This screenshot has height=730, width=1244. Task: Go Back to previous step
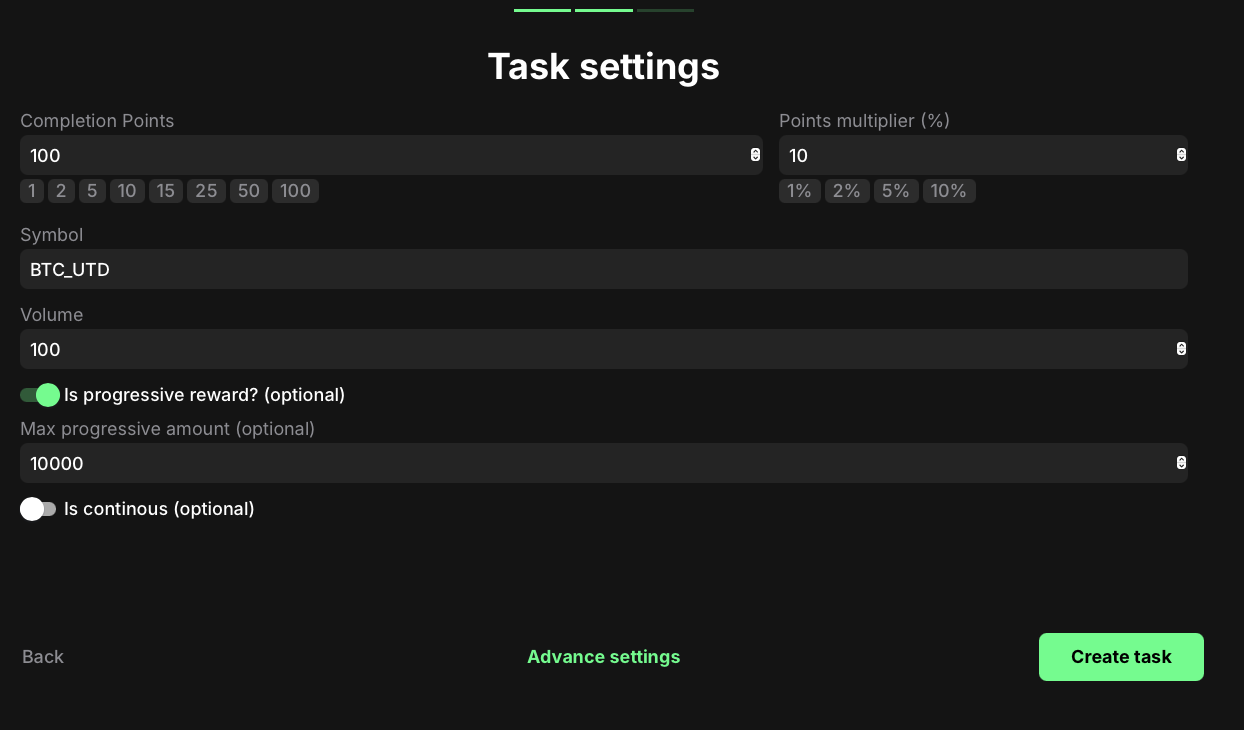click(43, 657)
